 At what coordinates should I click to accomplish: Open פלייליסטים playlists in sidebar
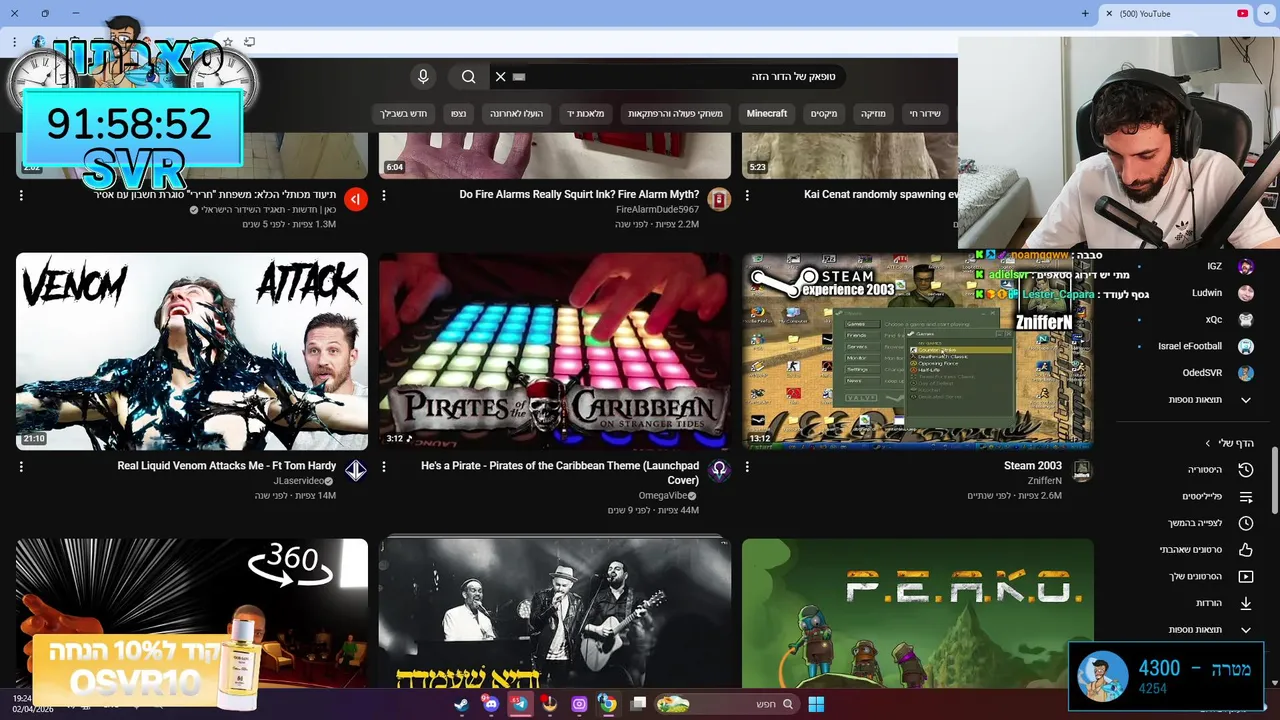pyautogui.click(x=1195, y=497)
